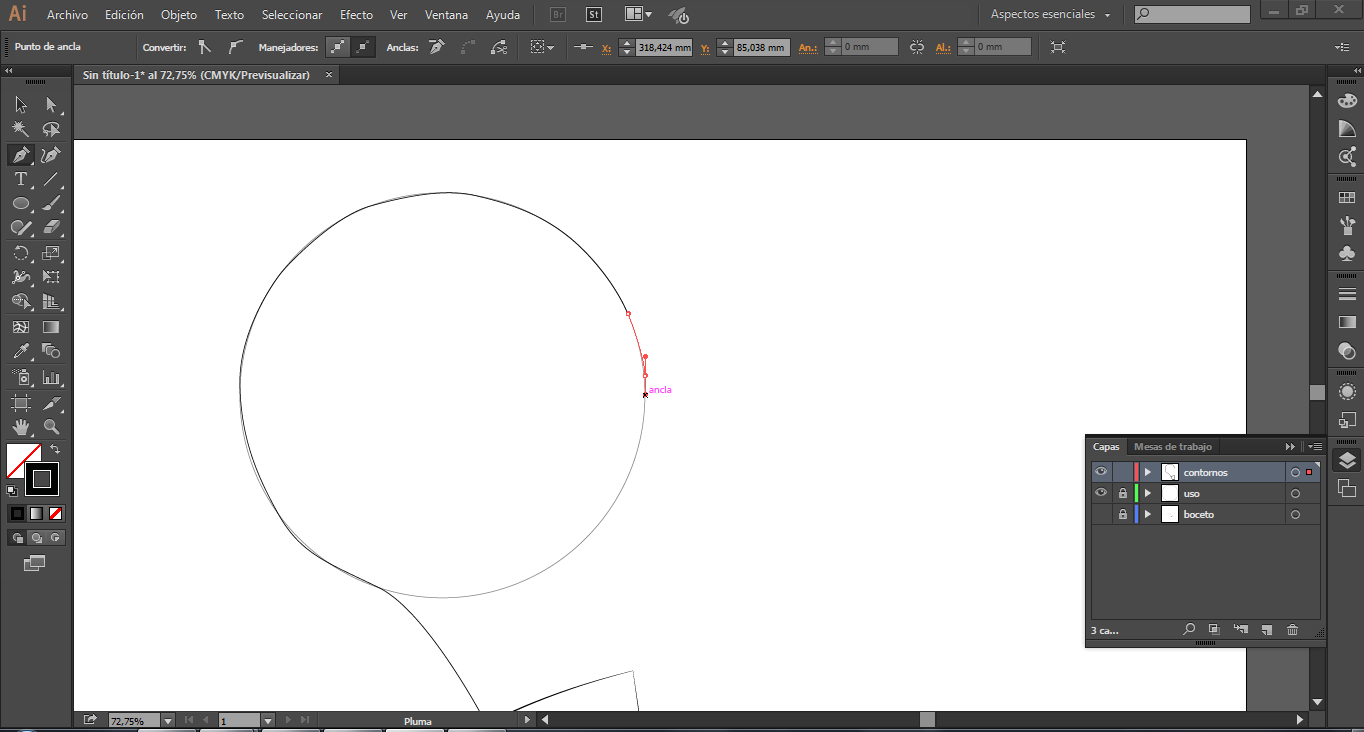This screenshot has width=1364, height=732.
Task: Toggle visibility of the uso layer
Action: [x=1101, y=493]
